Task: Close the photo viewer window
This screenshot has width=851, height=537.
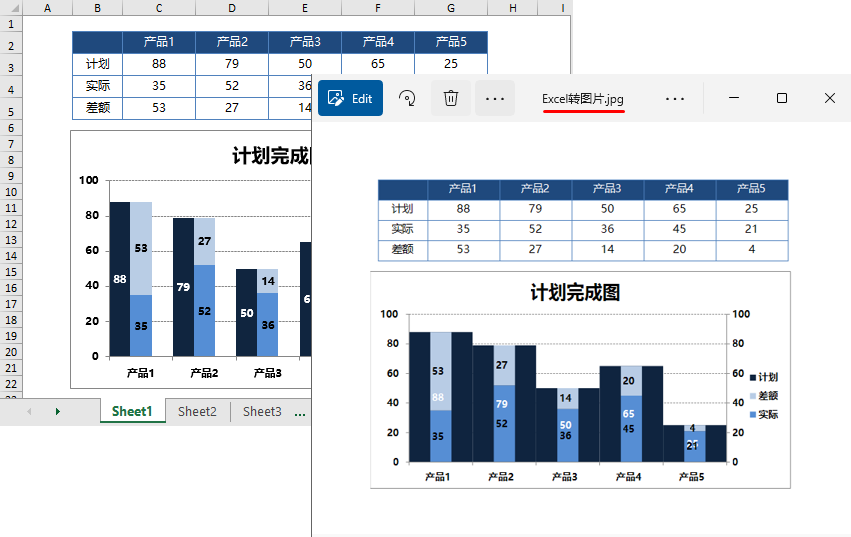Action: click(x=829, y=98)
